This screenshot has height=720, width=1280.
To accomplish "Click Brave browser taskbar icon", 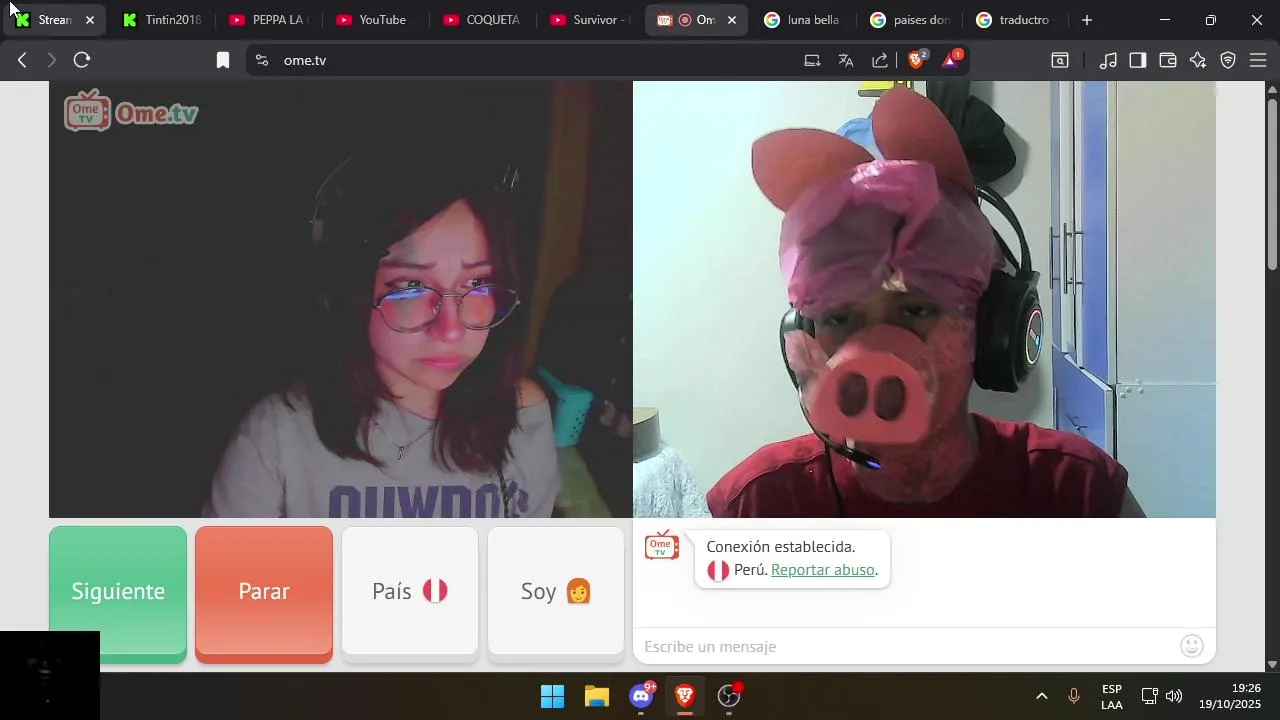I will [685, 696].
